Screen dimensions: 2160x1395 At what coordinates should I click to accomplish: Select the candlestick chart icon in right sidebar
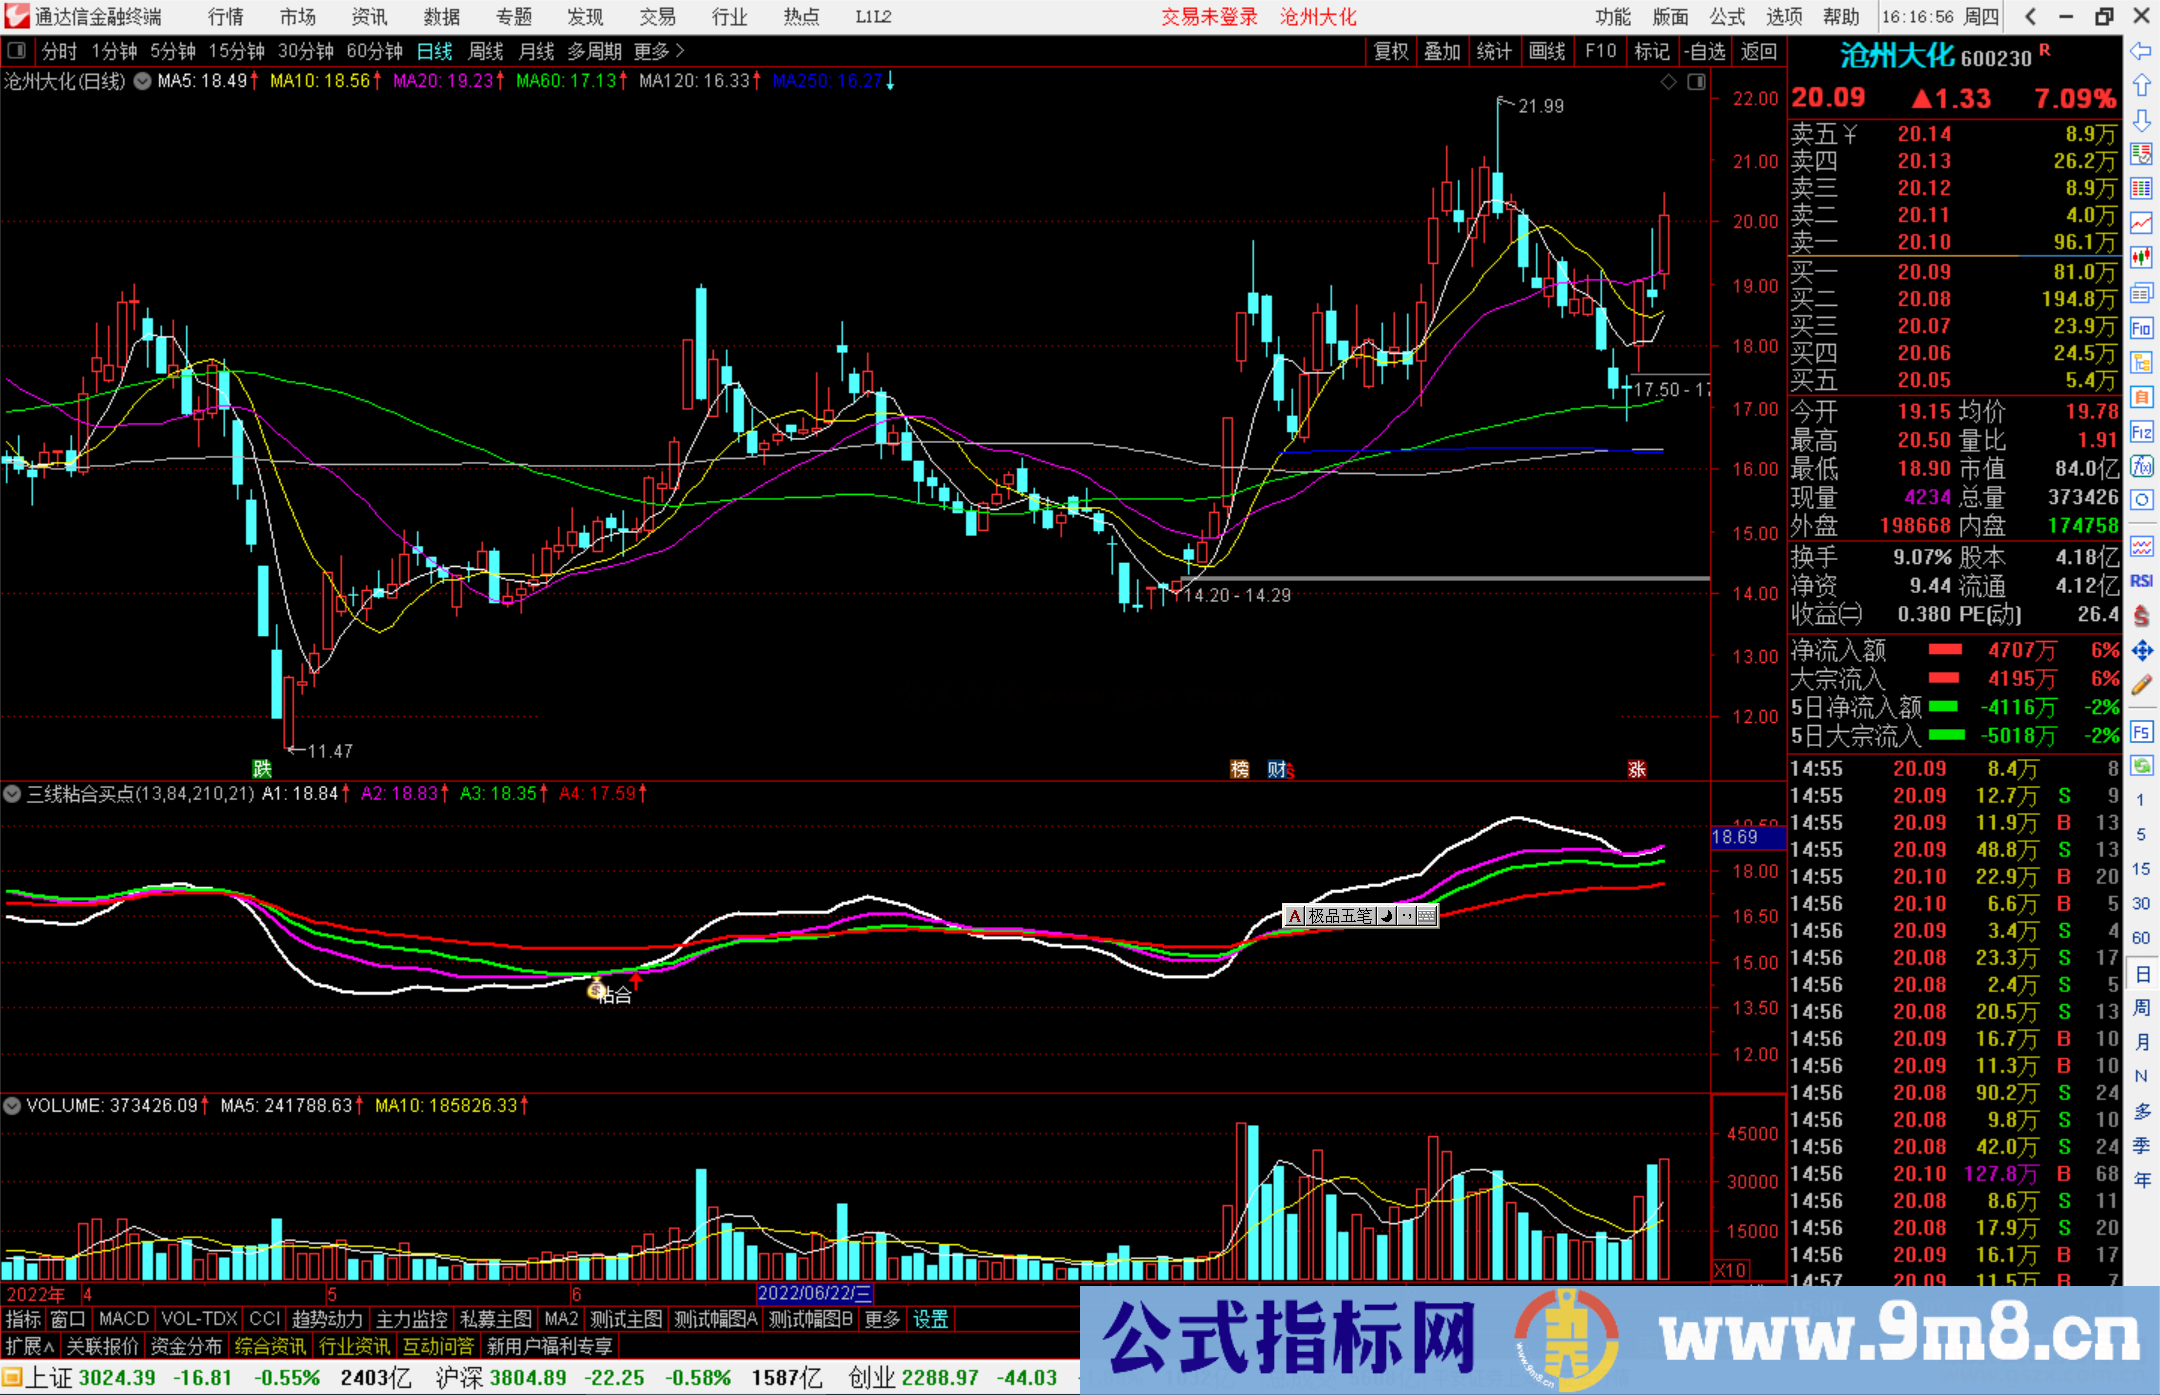2142,257
